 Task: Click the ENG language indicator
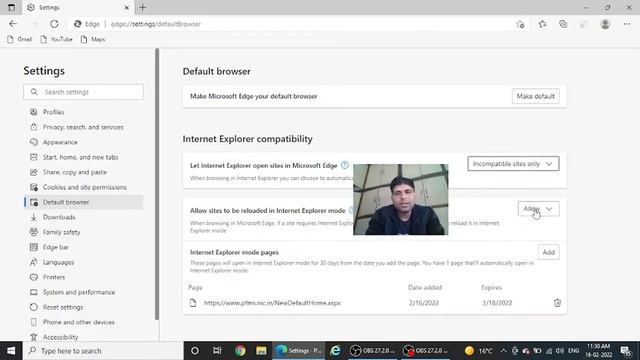tap(573, 351)
